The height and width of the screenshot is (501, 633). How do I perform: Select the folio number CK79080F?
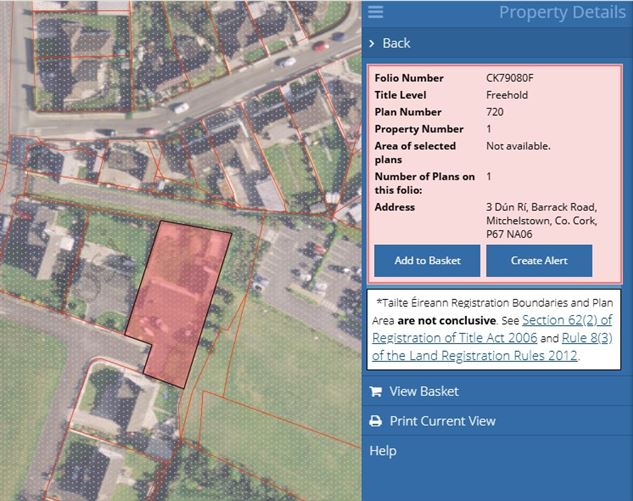(x=509, y=78)
